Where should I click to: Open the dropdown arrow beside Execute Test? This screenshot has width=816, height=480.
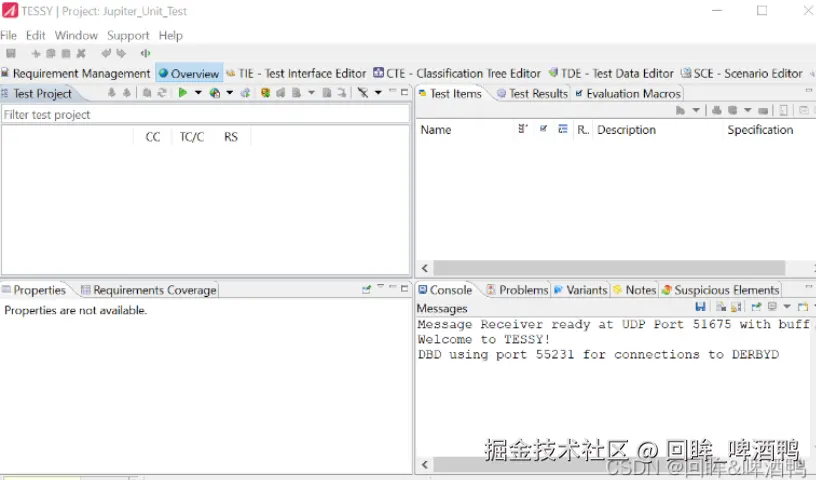[198, 93]
